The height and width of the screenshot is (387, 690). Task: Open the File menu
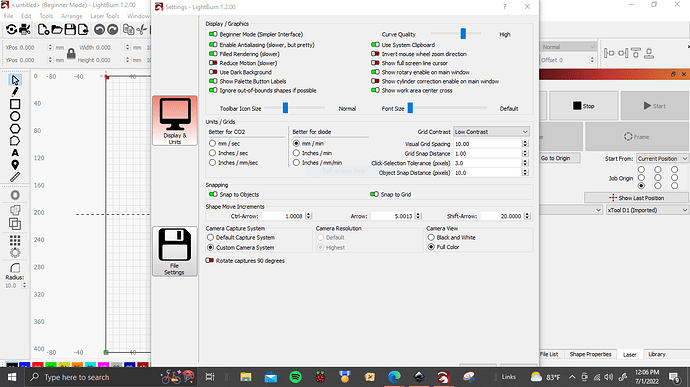pyautogui.click(x=8, y=16)
